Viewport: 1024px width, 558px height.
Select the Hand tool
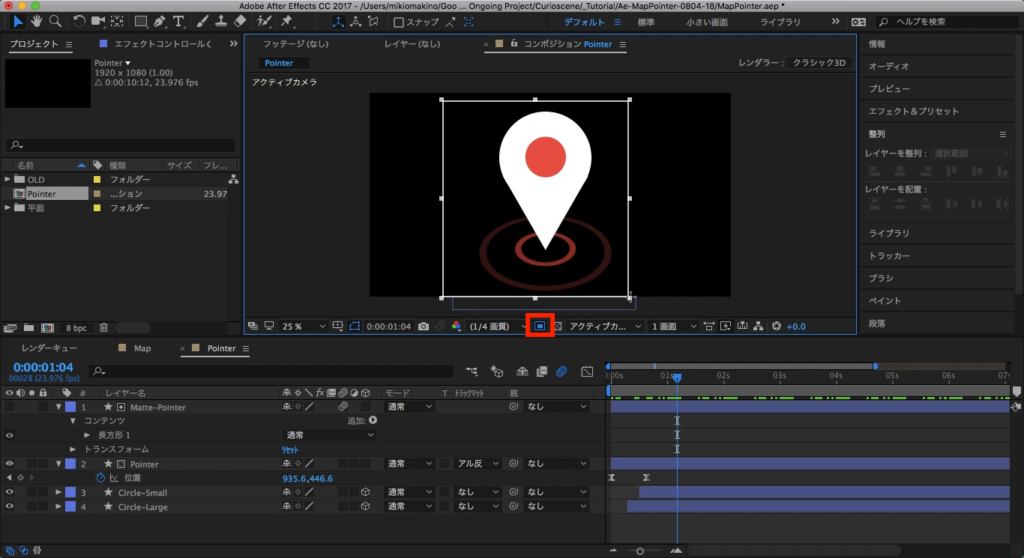(37, 21)
